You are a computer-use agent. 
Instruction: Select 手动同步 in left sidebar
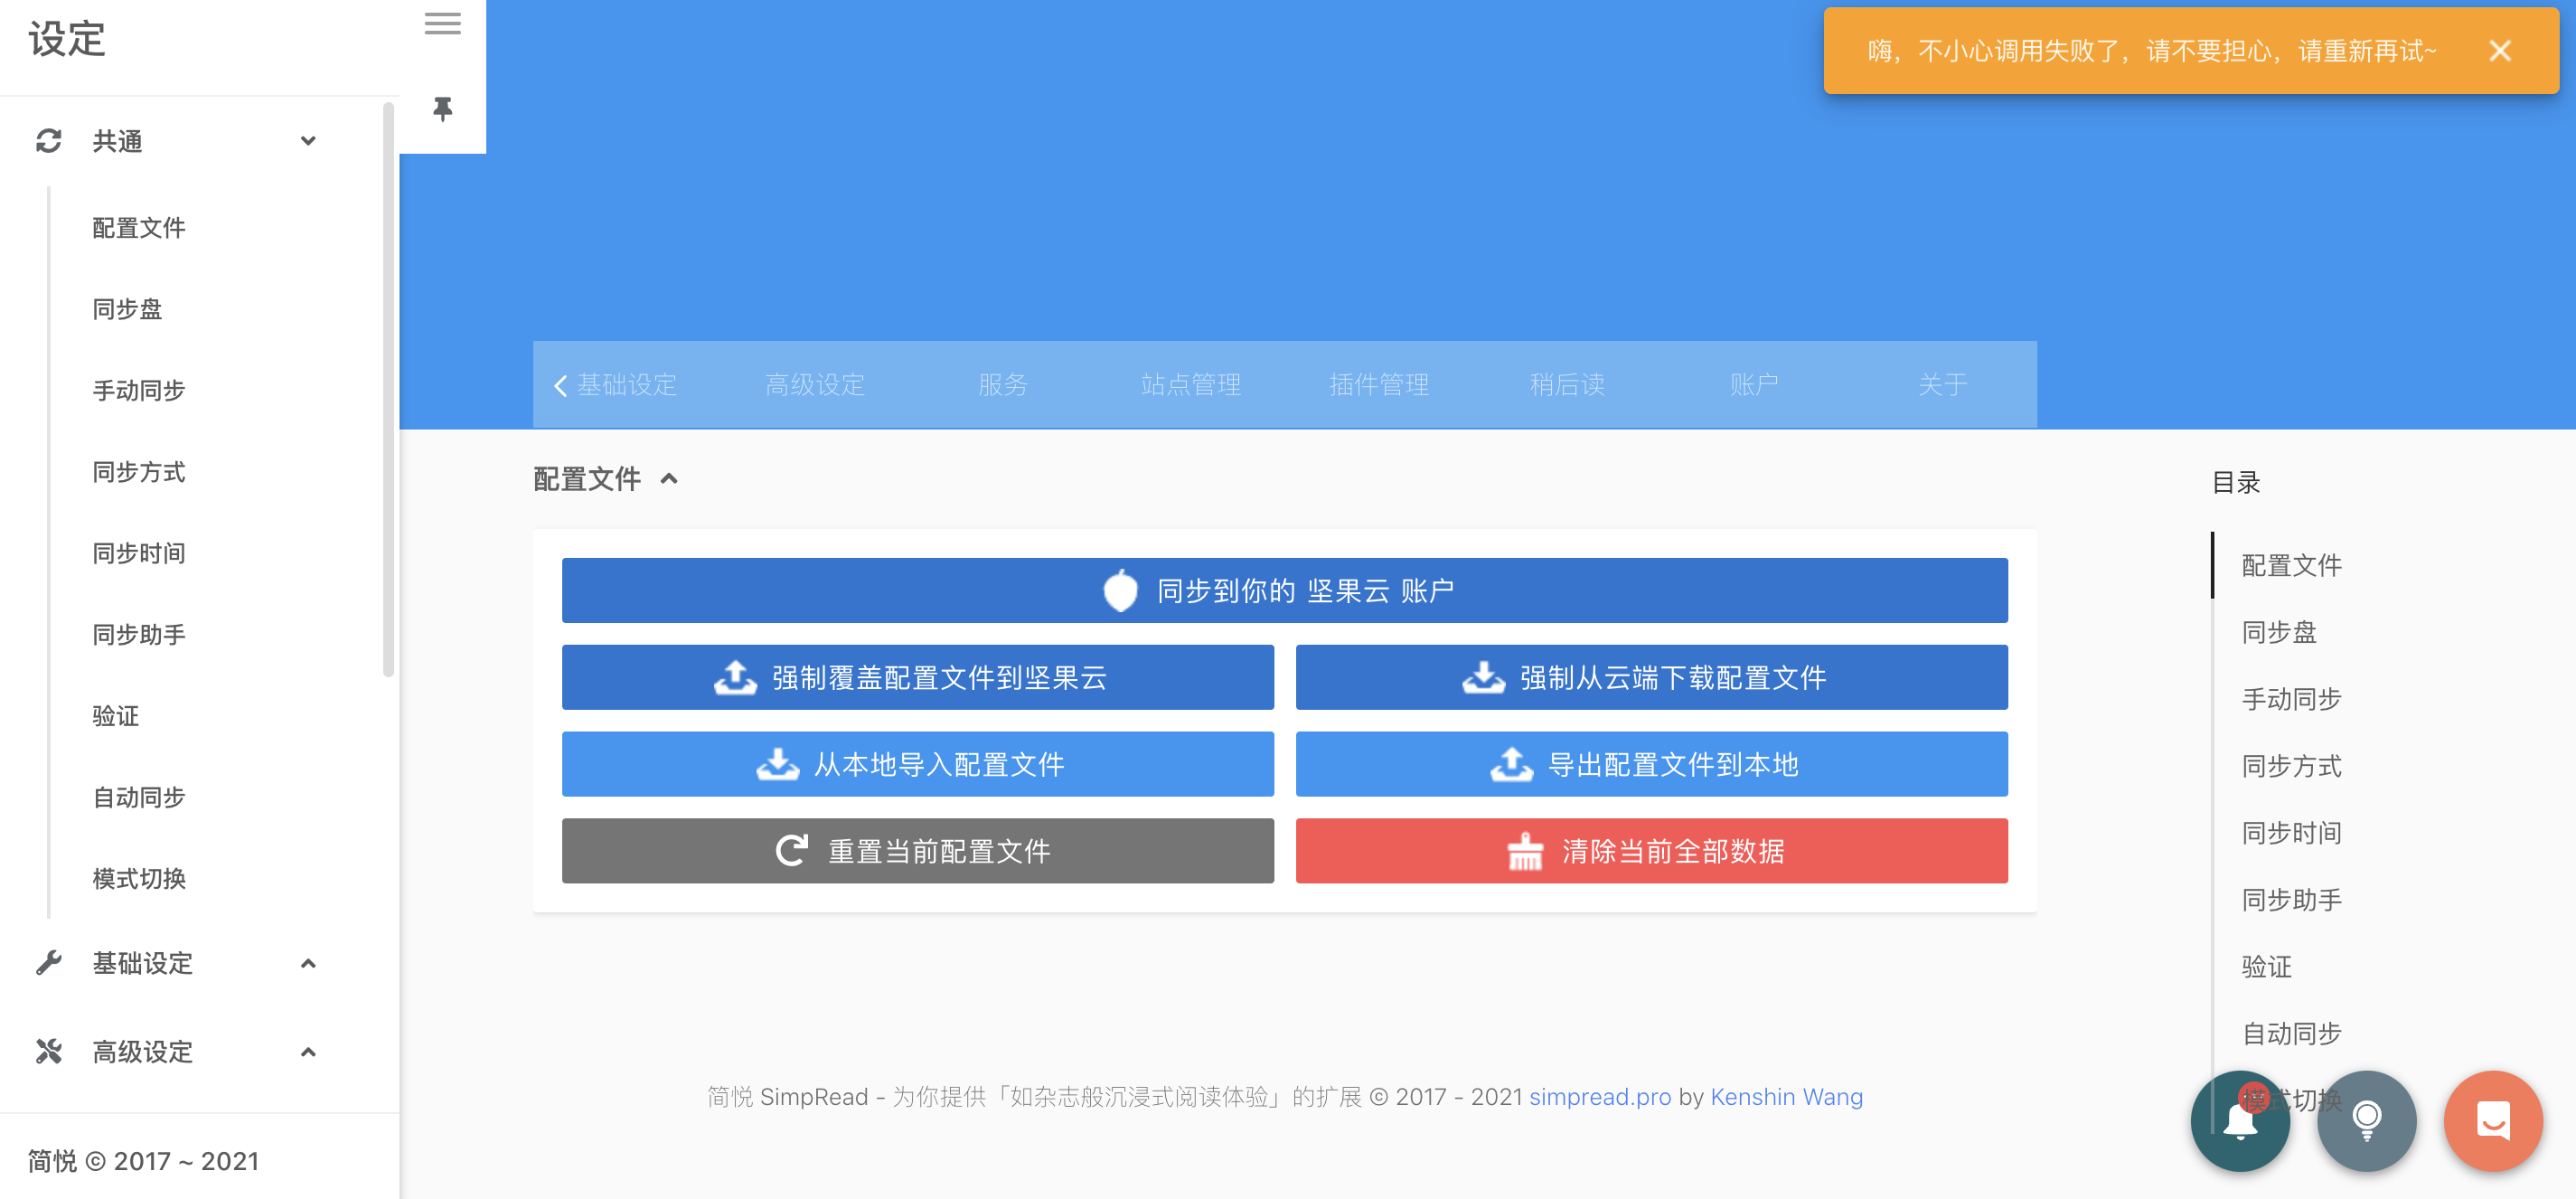(x=139, y=390)
